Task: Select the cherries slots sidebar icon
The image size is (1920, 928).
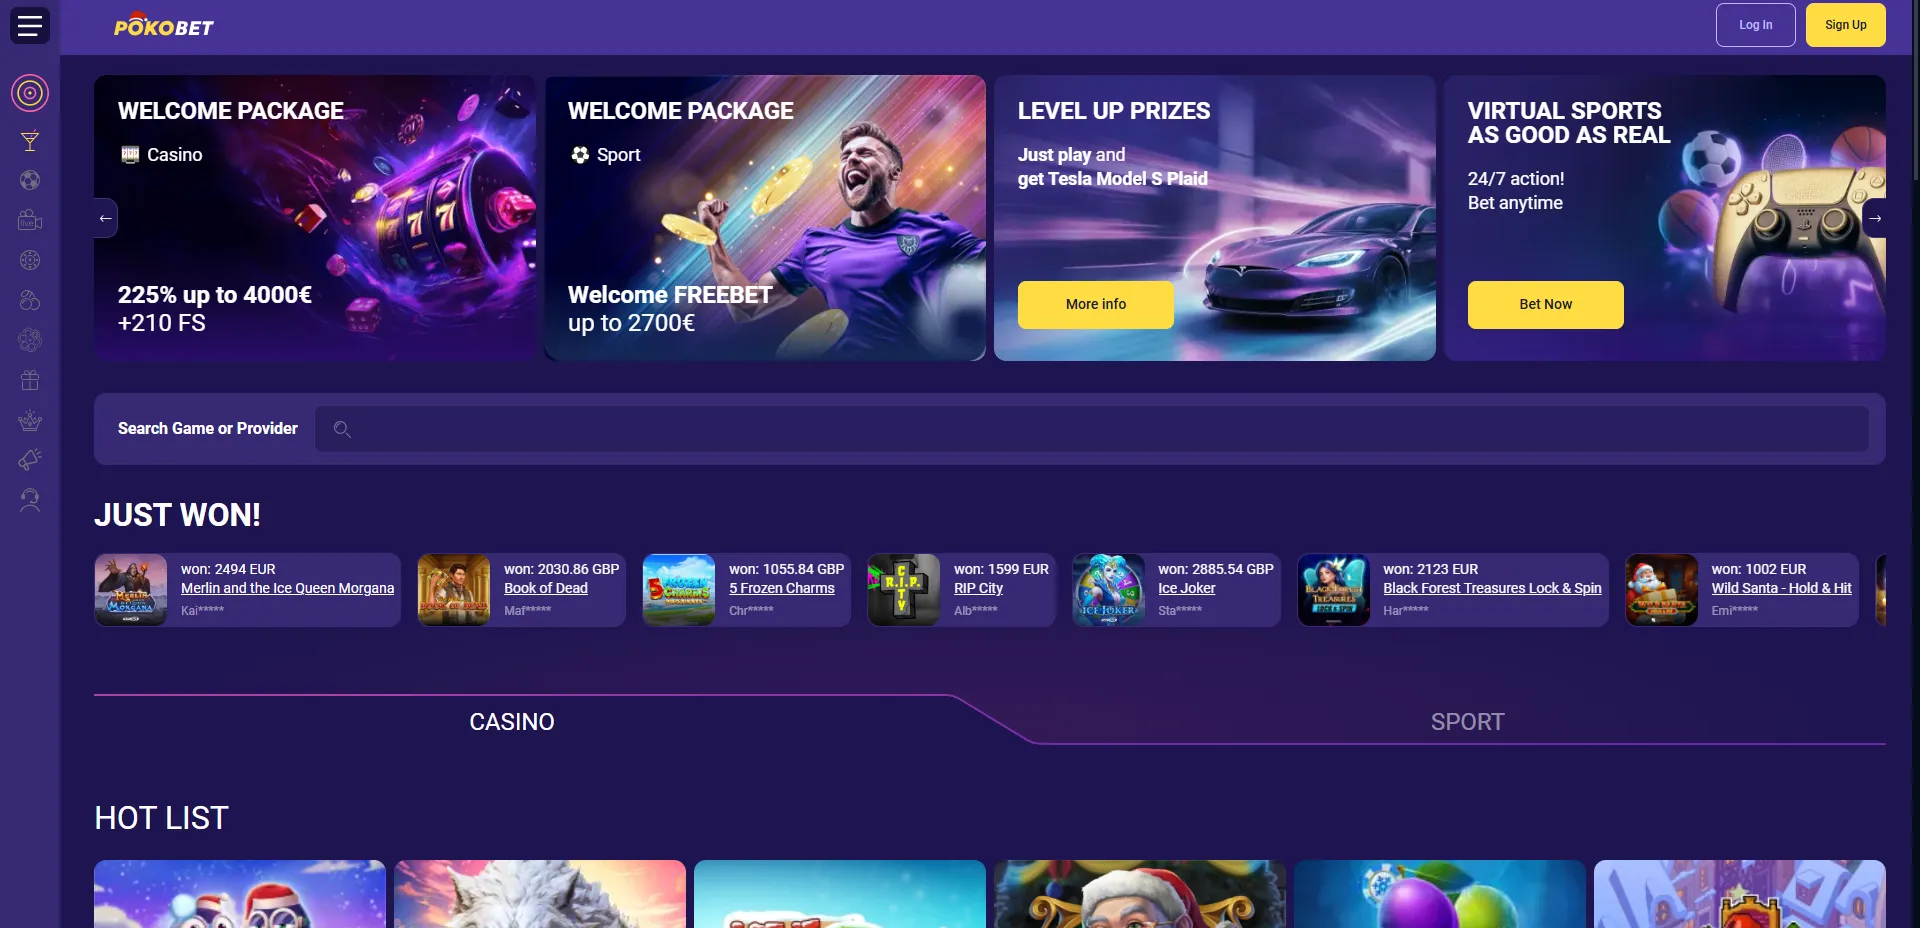Action: 30,300
